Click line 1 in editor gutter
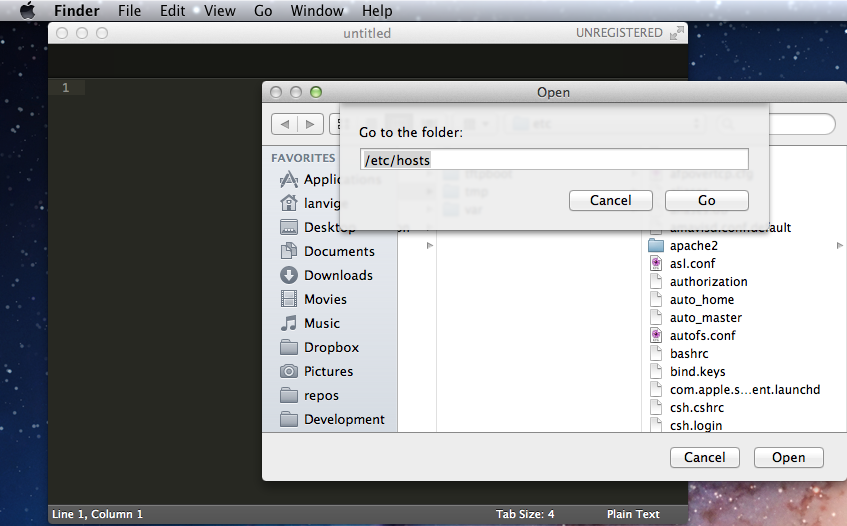Screen dimensions: 847x526 (66, 87)
